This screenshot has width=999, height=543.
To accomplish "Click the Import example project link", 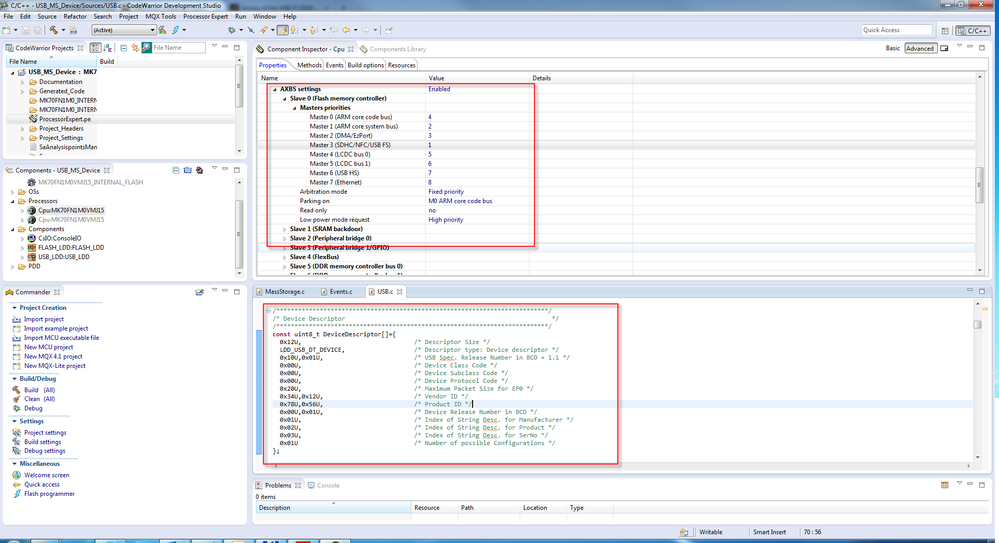I will (x=56, y=329).
